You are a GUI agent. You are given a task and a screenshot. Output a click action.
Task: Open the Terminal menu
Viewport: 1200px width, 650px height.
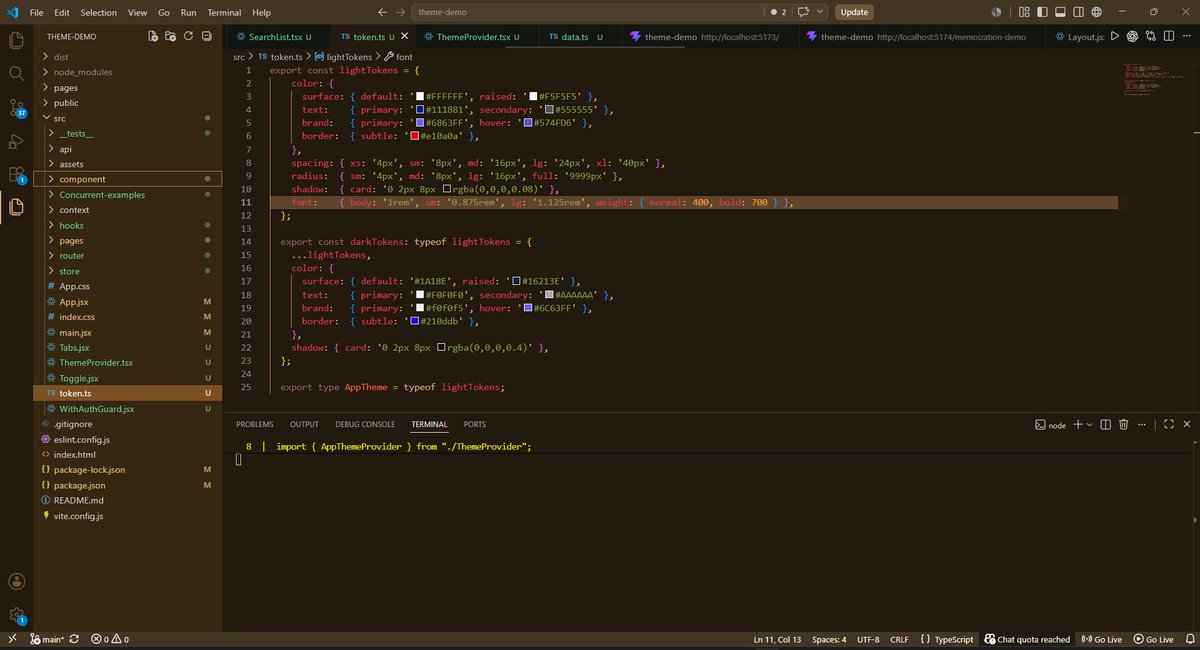pos(224,12)
